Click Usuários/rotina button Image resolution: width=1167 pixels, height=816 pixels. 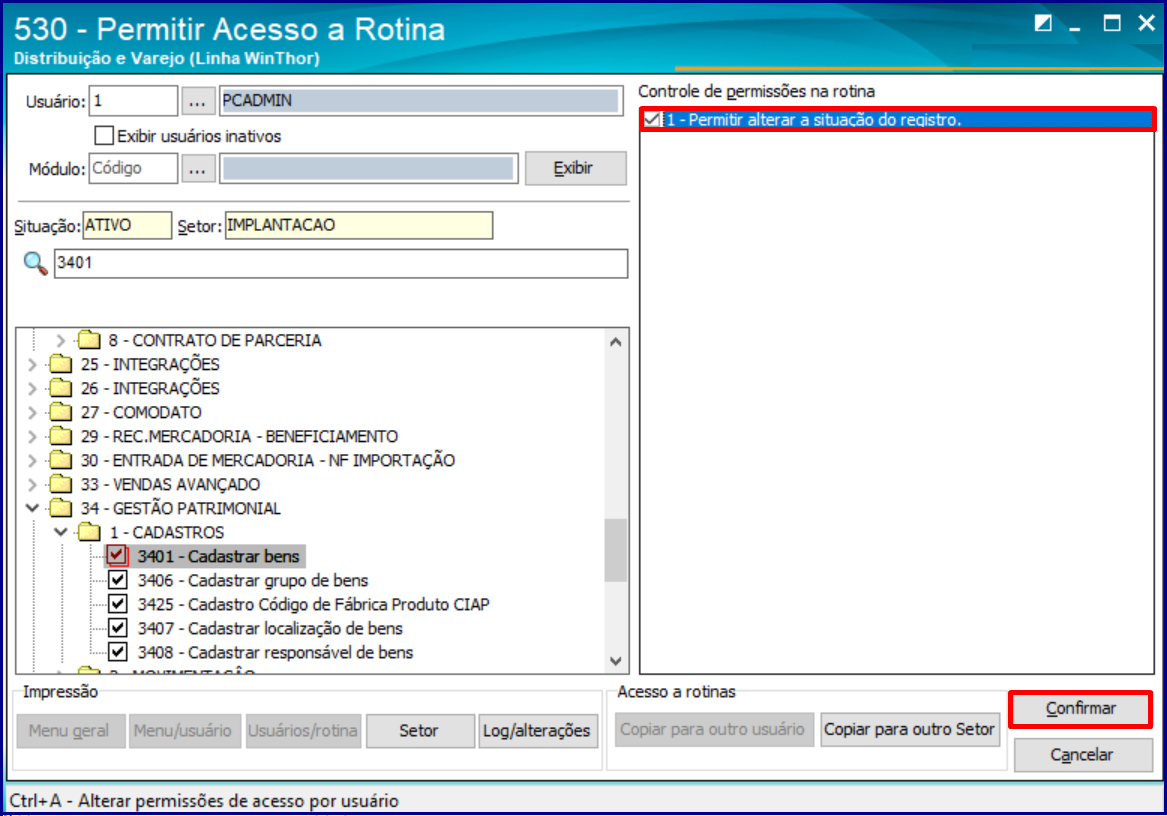coord(304,731)
